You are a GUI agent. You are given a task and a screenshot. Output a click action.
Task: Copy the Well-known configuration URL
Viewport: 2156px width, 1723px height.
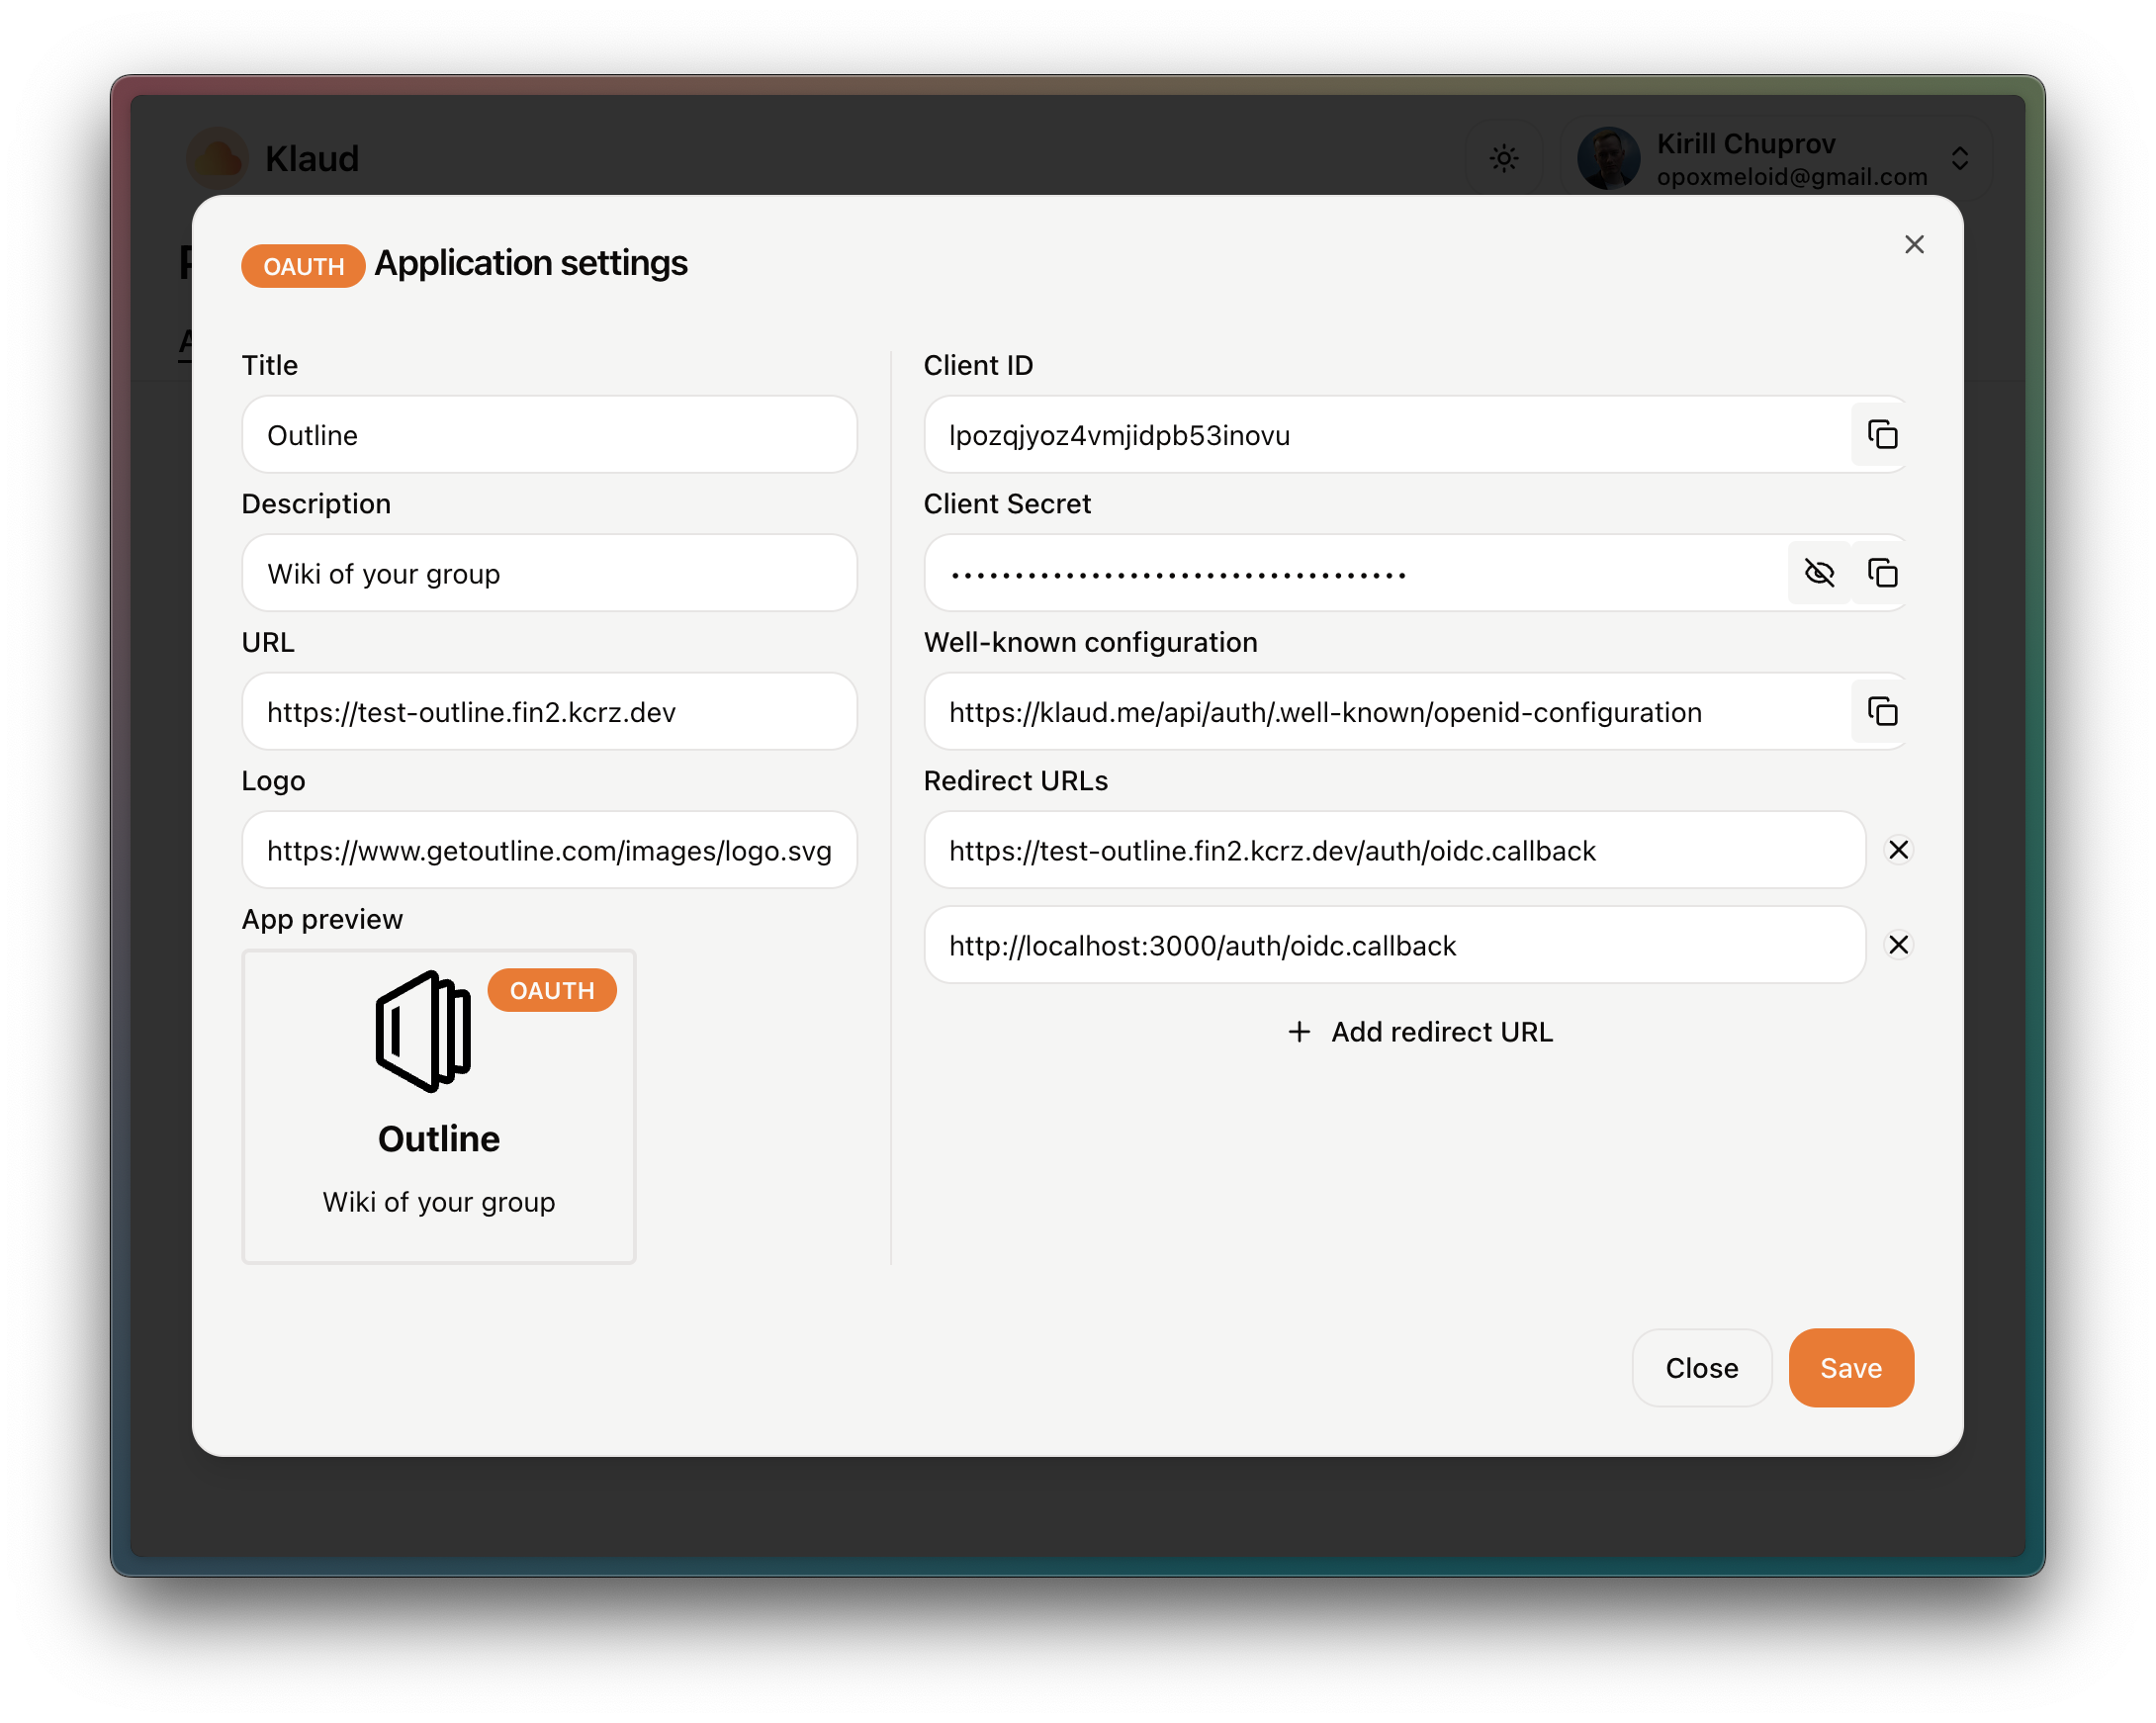(1882, 712)
